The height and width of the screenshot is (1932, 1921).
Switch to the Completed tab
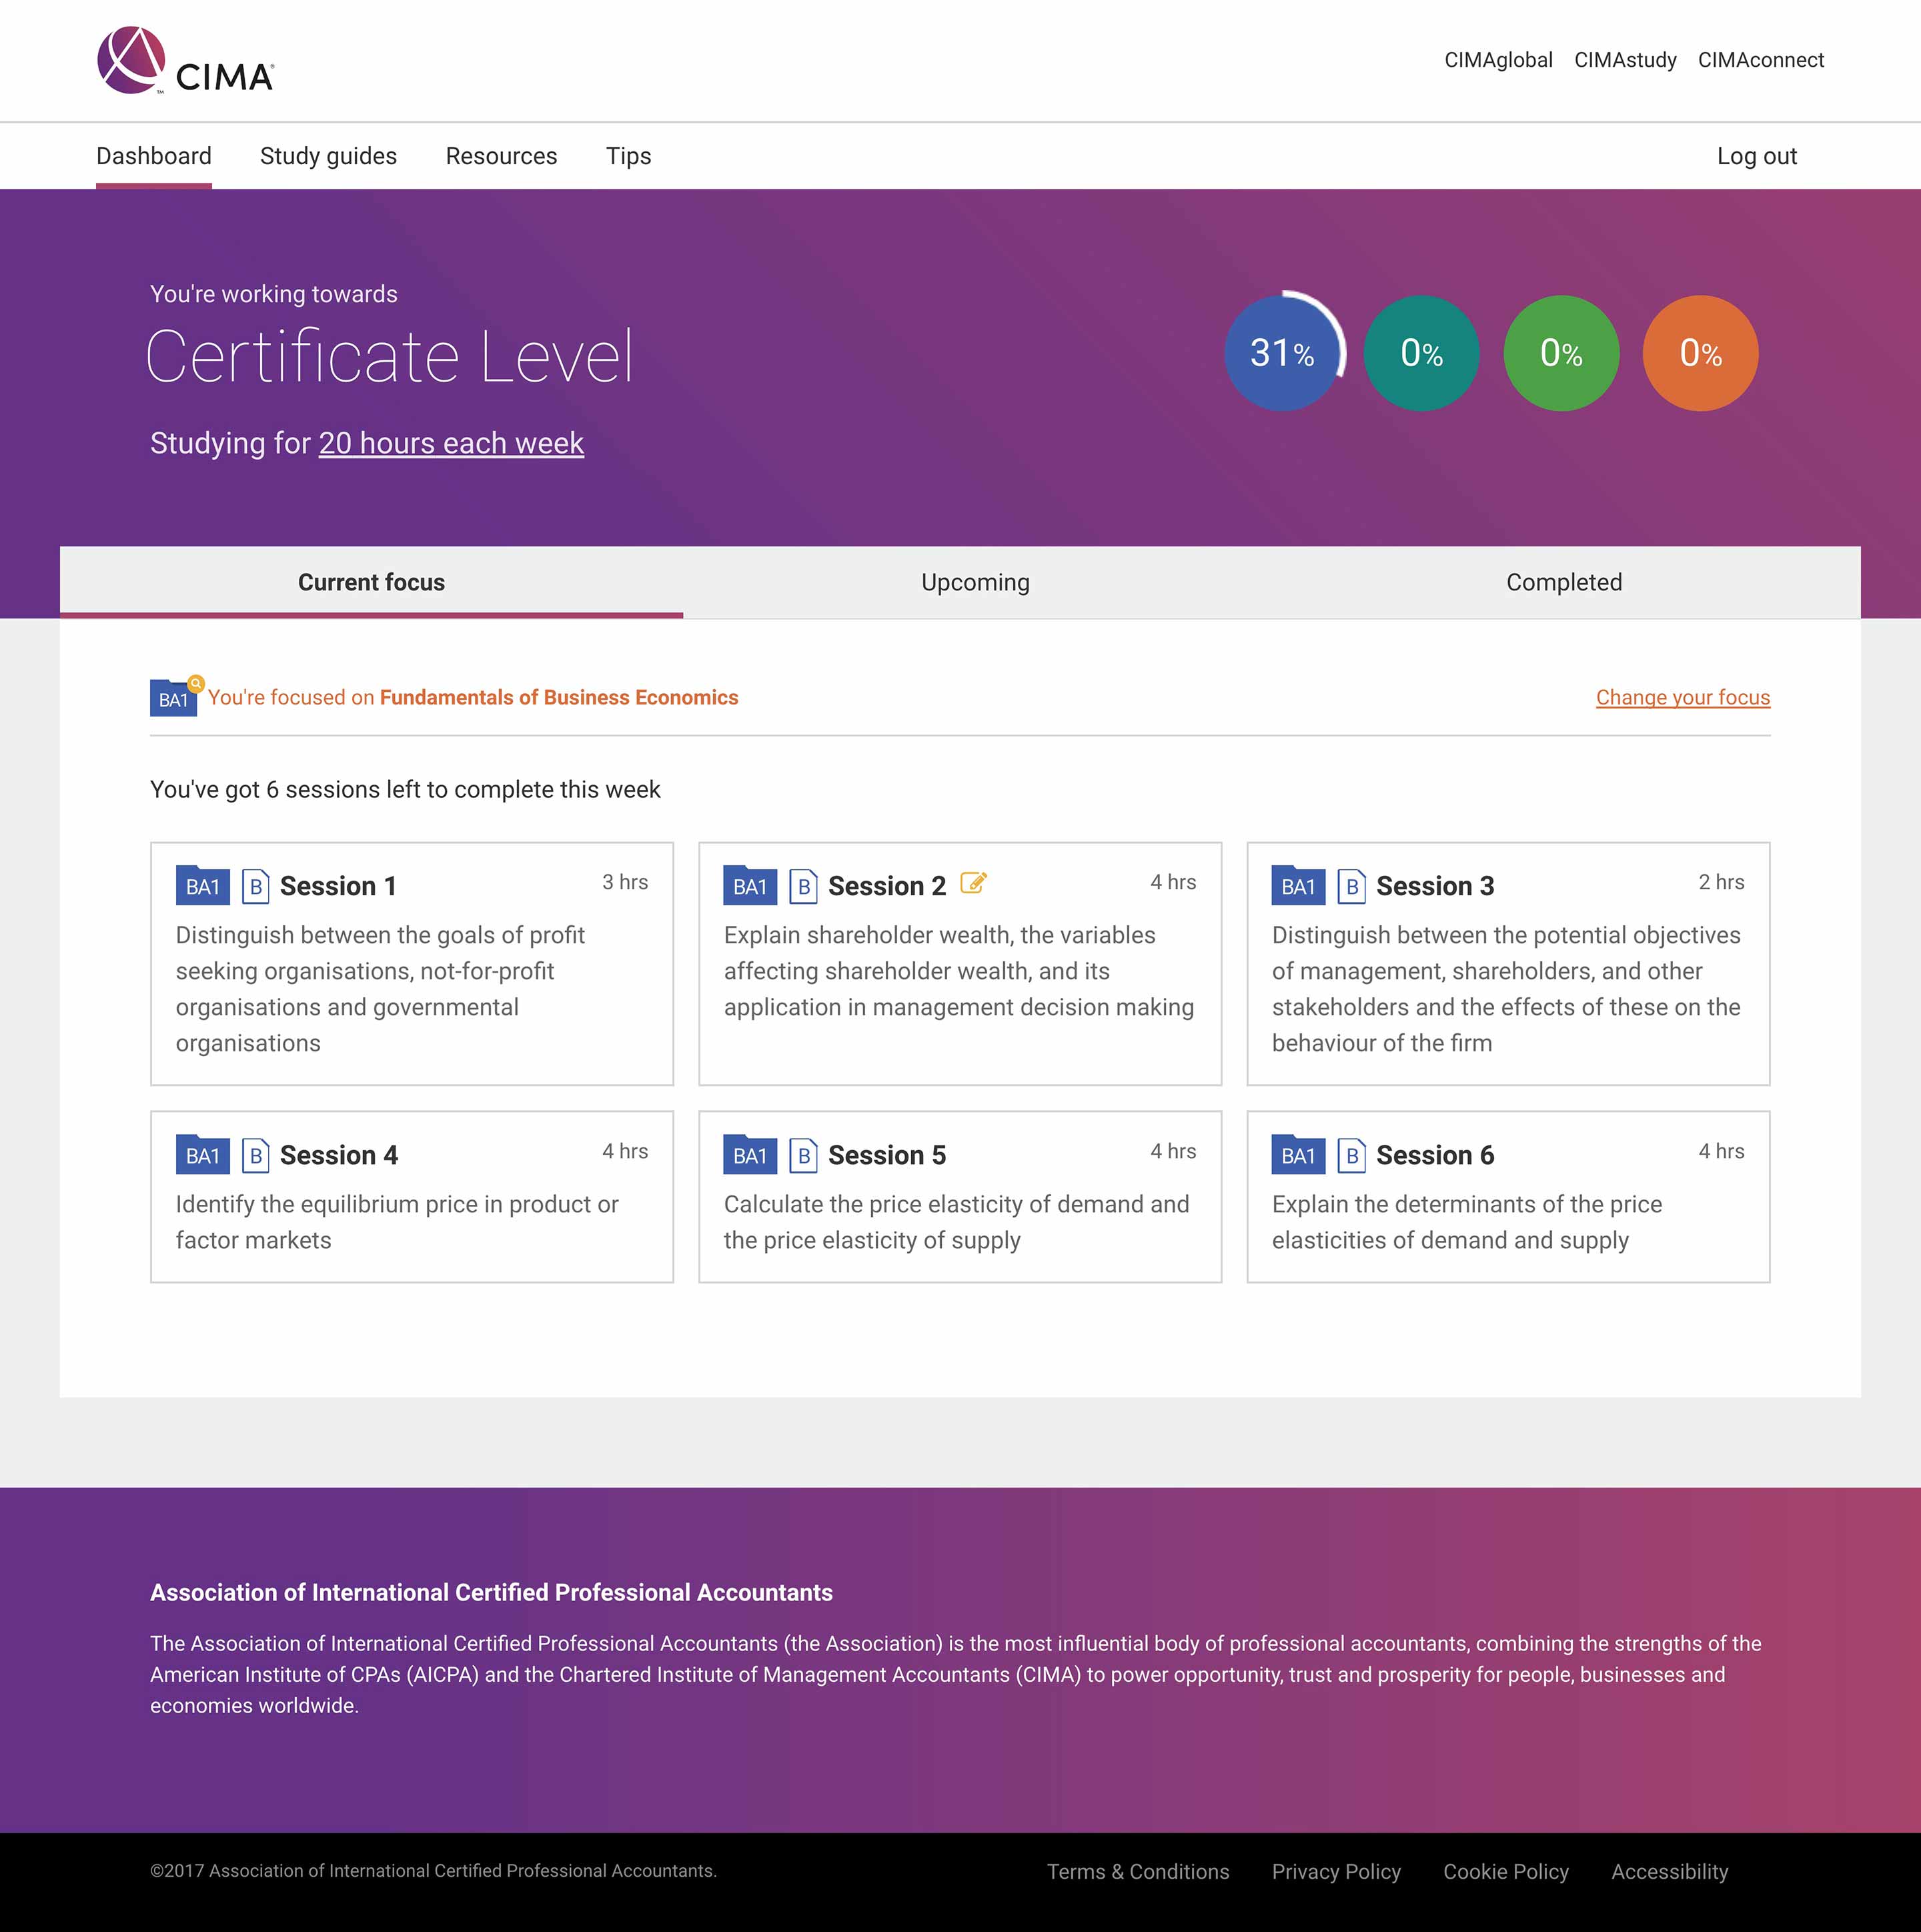[x=1564, y=582]
